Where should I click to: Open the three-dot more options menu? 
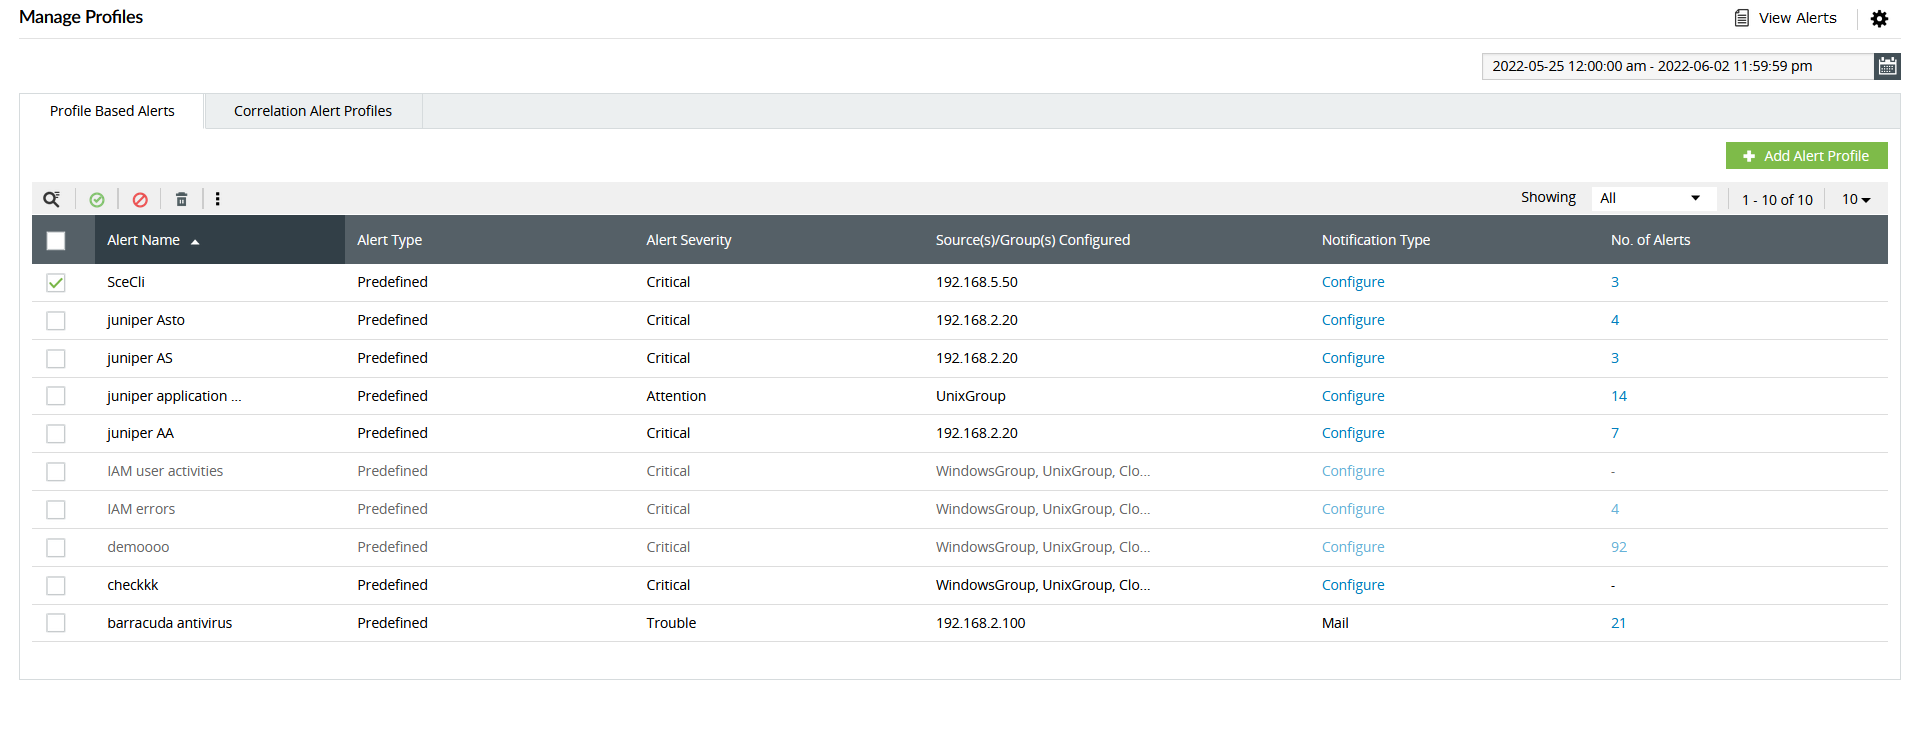pyautogui.click(x=217, y=199)
